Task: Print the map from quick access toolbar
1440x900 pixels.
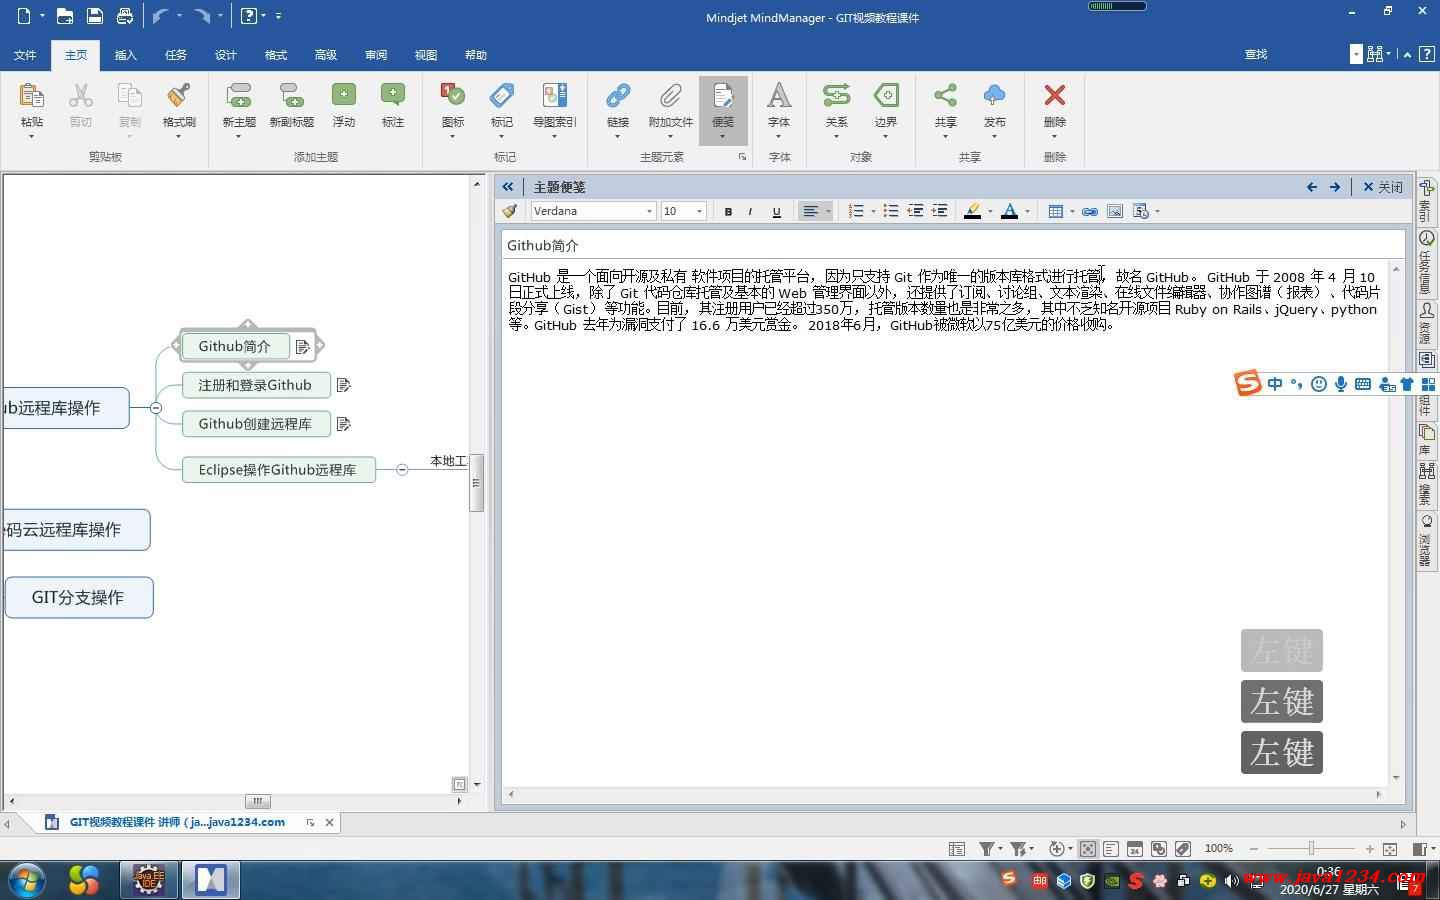Action: [x=124, y=16]
